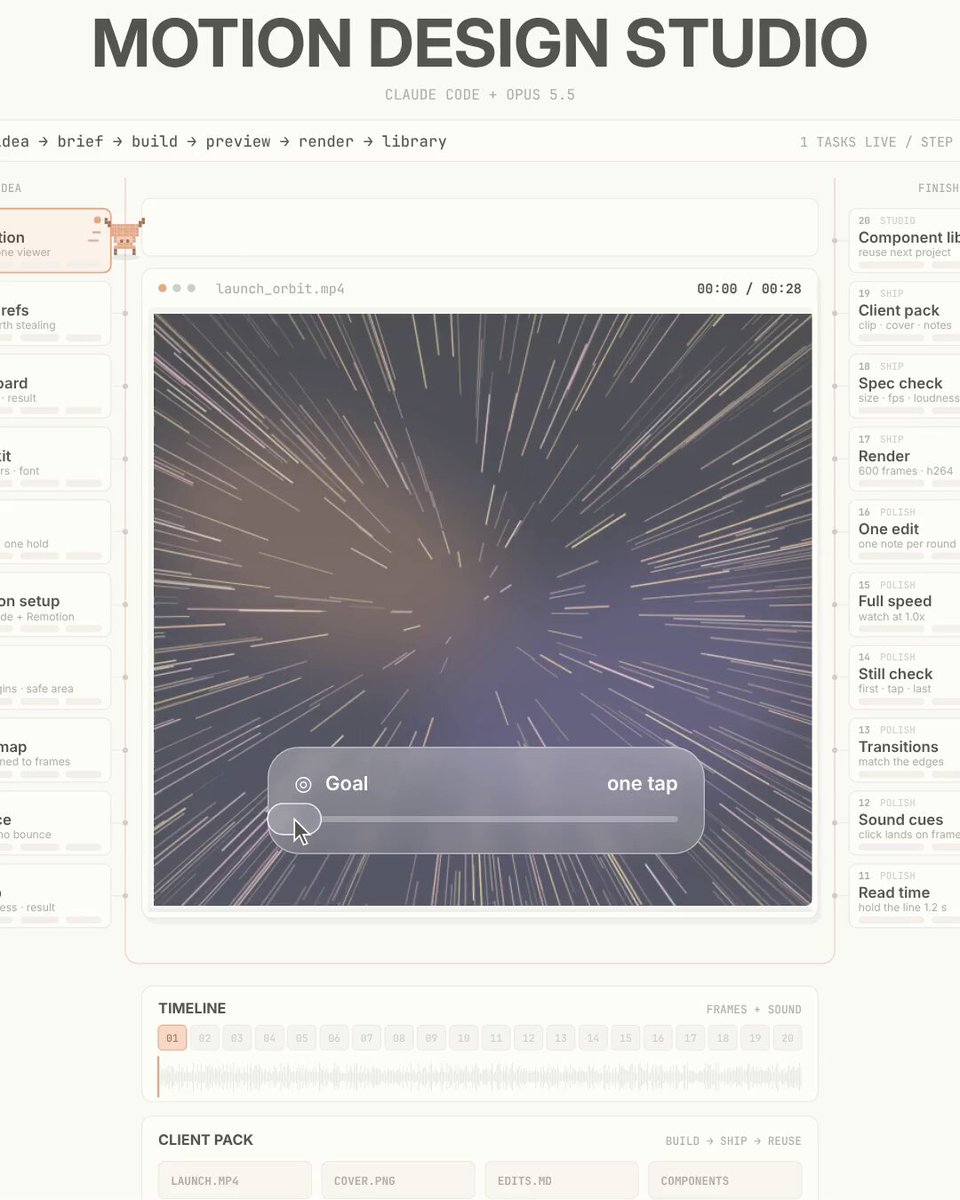Click the 'one tap' text
The image size is (960, 1200).
[x=642, y=784]
